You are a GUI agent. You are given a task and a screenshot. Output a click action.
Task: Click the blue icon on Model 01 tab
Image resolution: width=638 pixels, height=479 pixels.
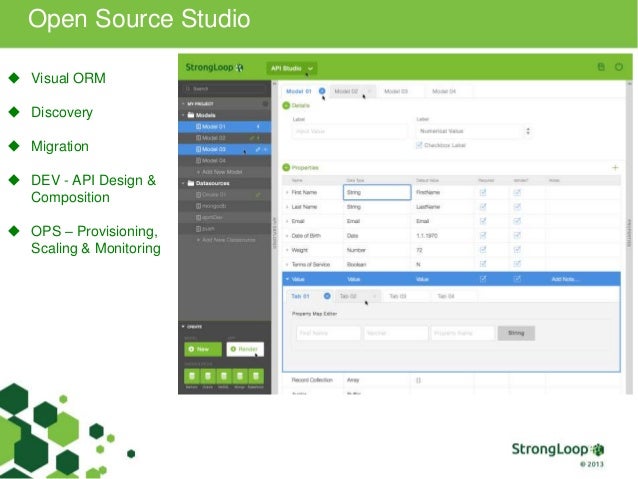click(322, 91)
